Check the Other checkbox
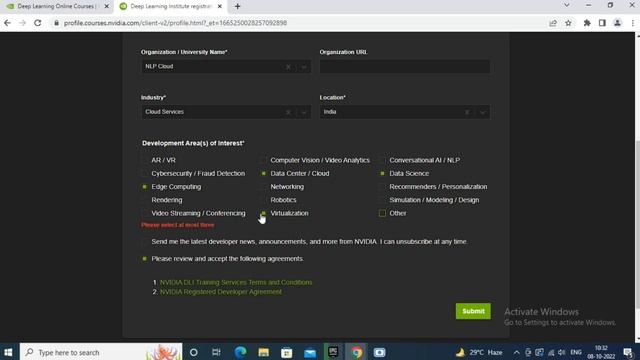 coord(382,213)
